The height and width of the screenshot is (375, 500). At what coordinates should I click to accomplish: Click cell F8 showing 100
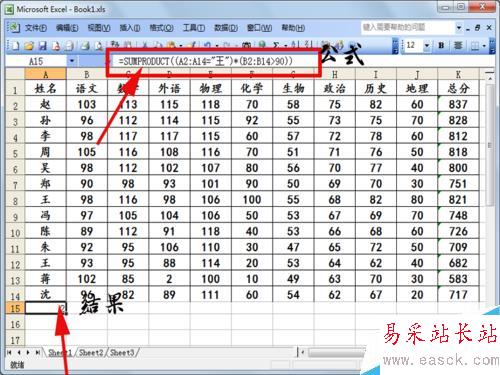pos(252,199)
